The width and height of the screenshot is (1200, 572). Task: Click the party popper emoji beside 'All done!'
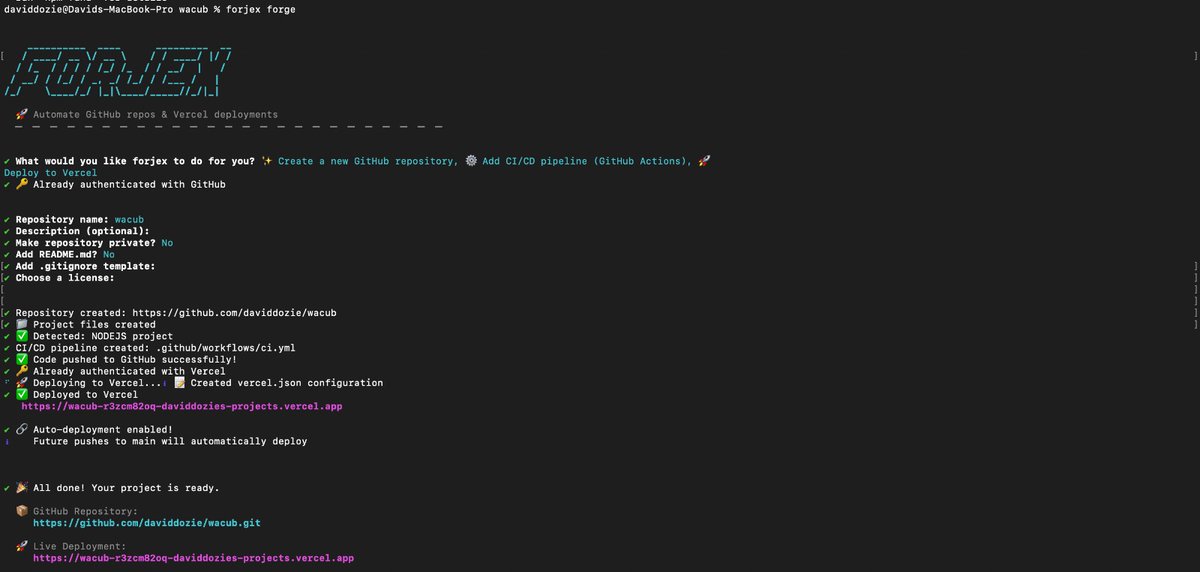click(21, 488)
